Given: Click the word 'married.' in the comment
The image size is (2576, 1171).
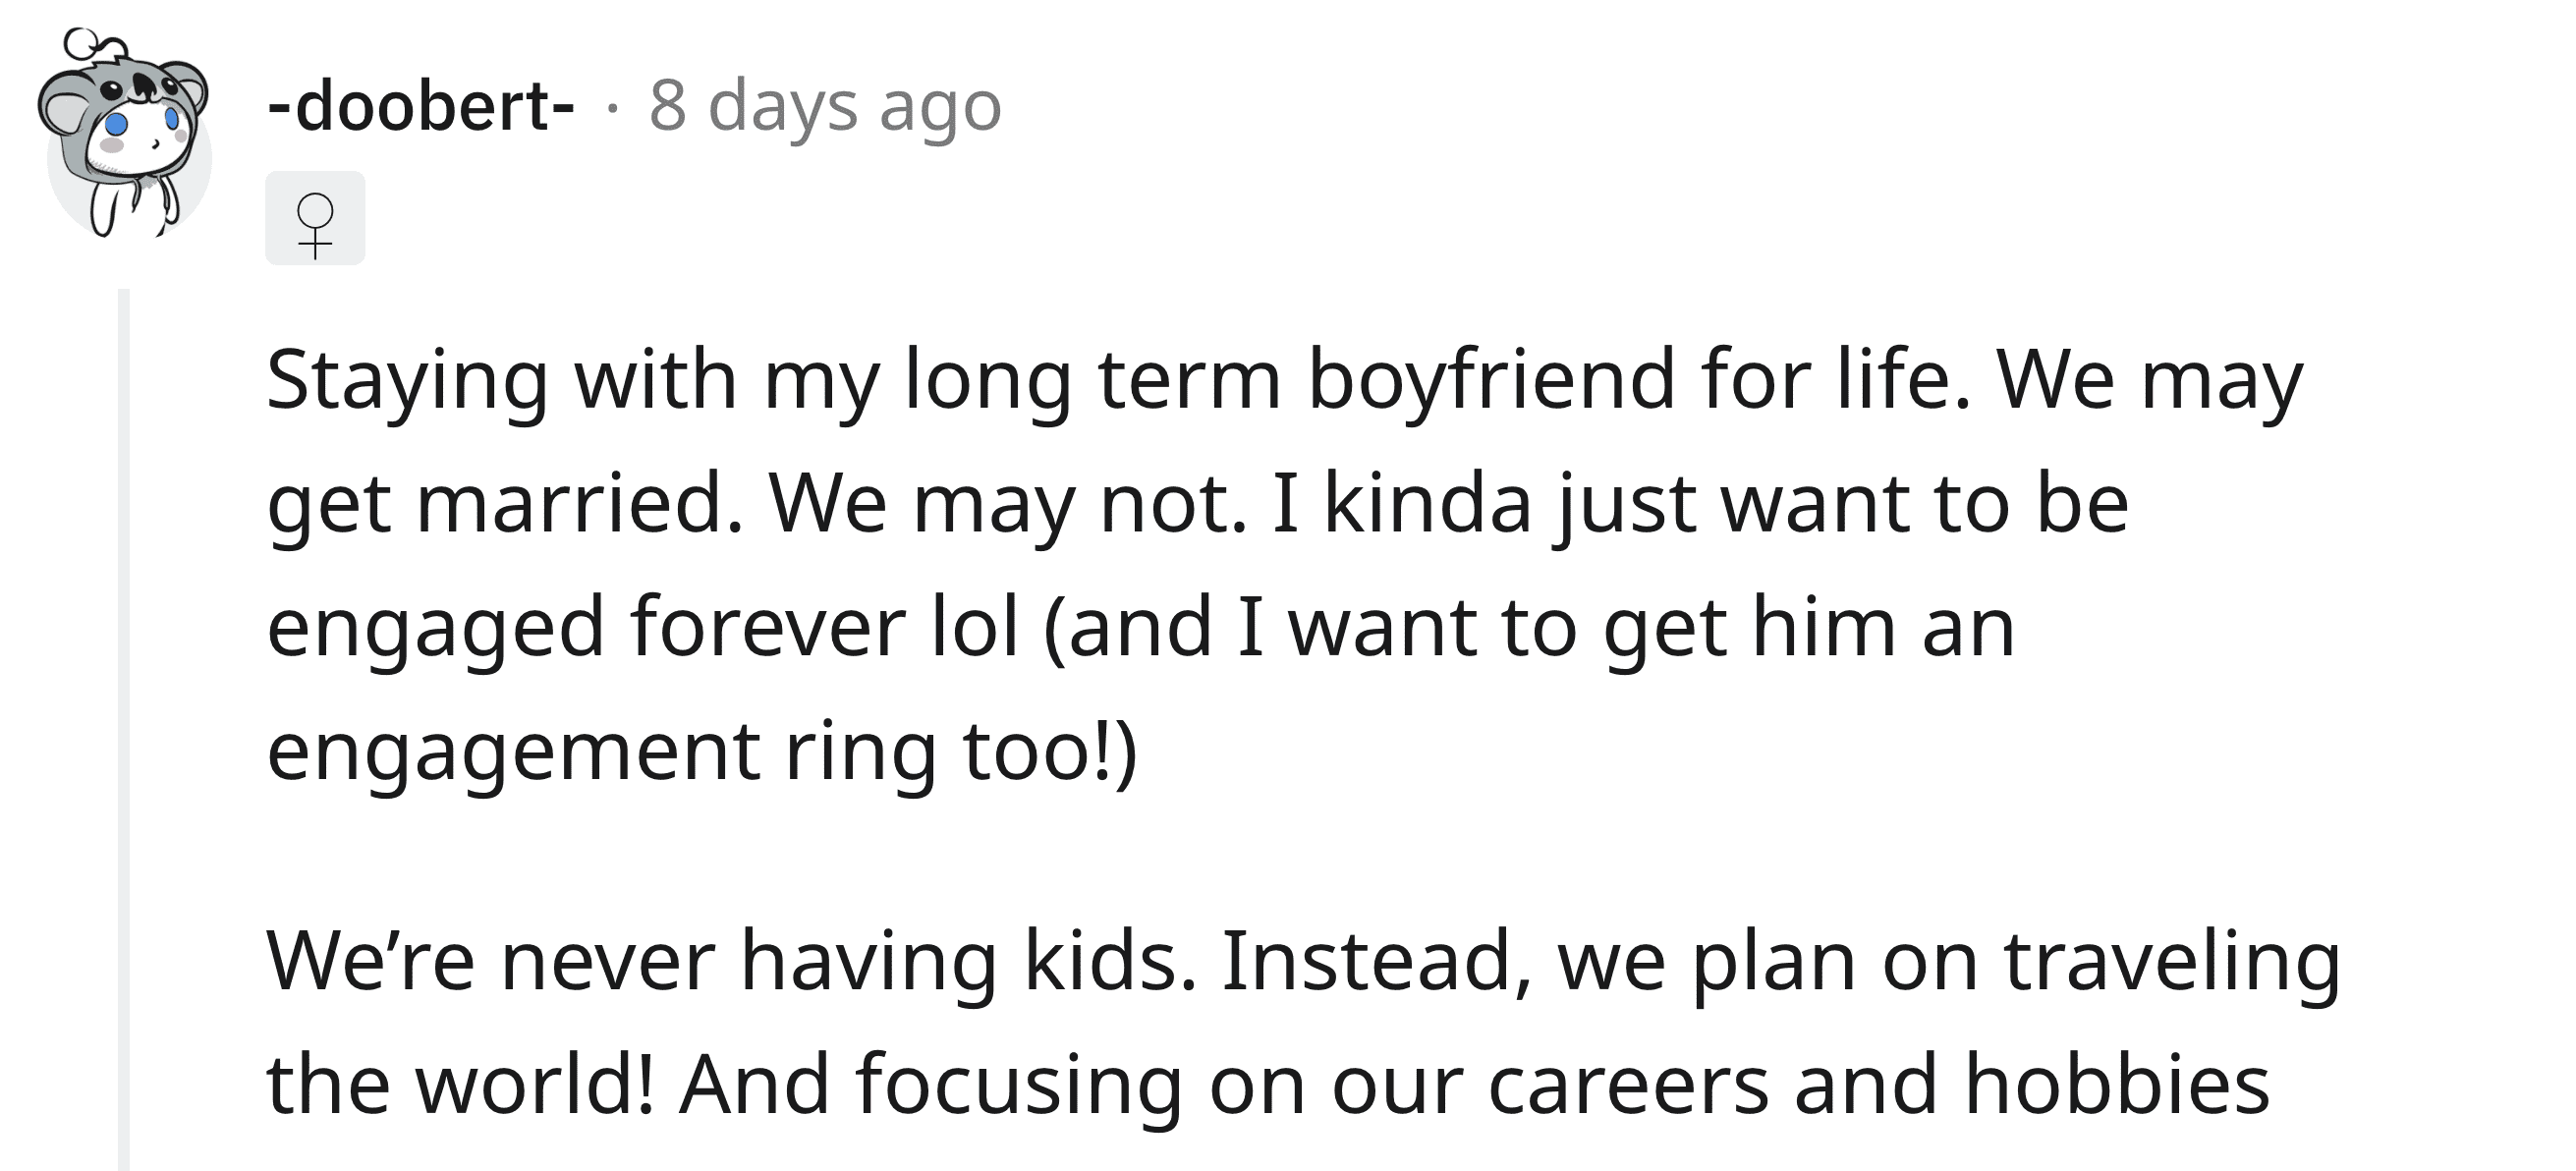Looking at the screenshot, I should click(580, 505).
